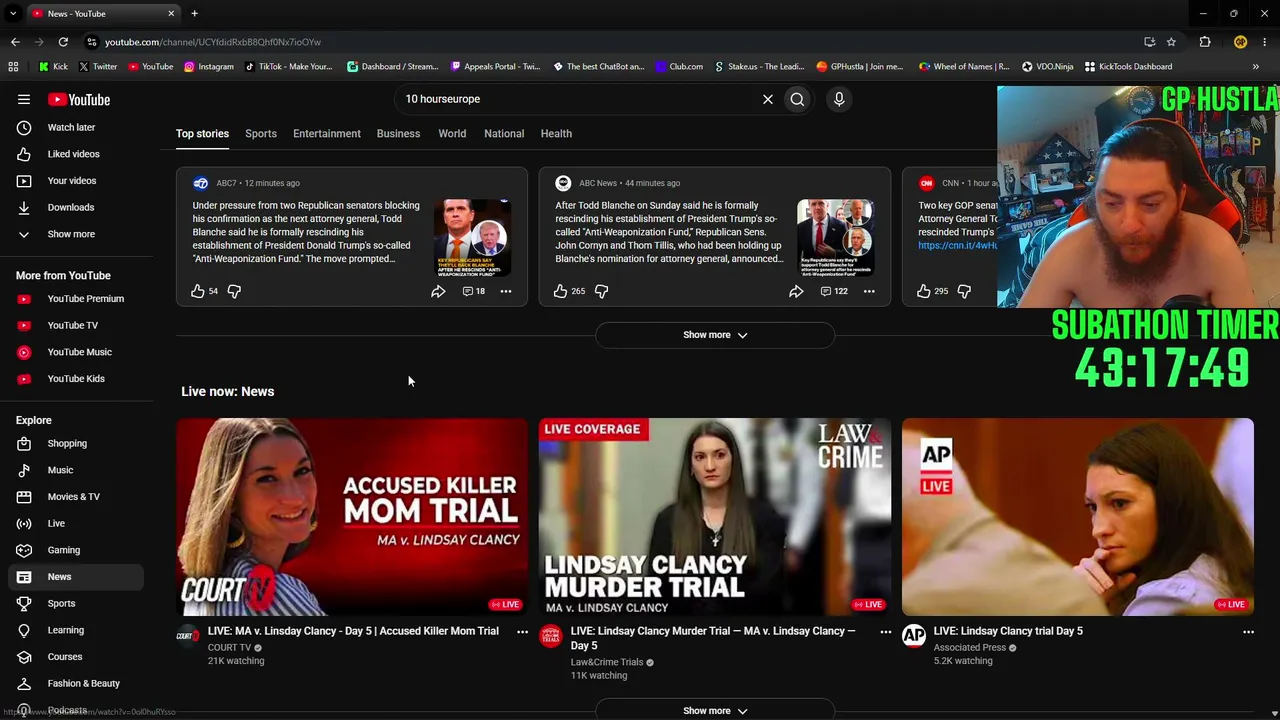This screenshot has width=1280, height=720.
Task: Clear the search box with the X
Action: pyautogui.click(x=768, y=99)
